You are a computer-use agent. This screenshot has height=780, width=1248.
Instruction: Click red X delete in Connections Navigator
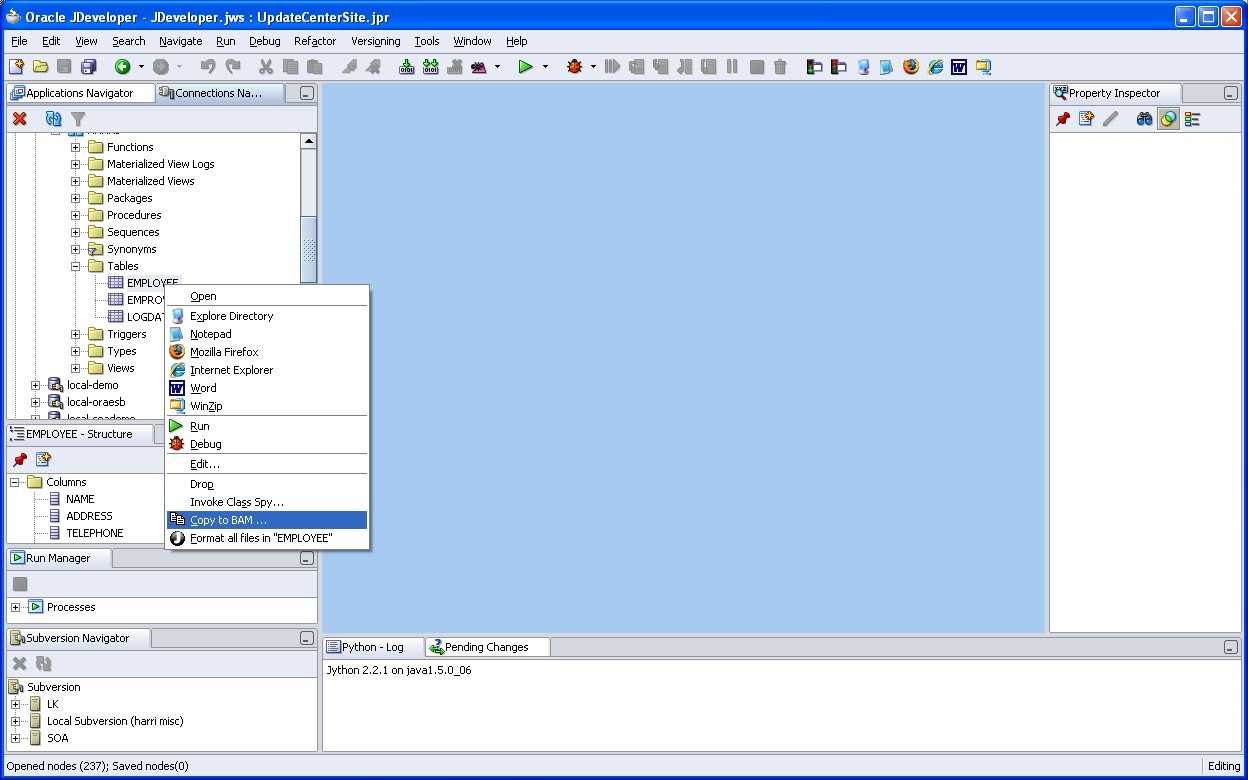(x=19, y=119)
